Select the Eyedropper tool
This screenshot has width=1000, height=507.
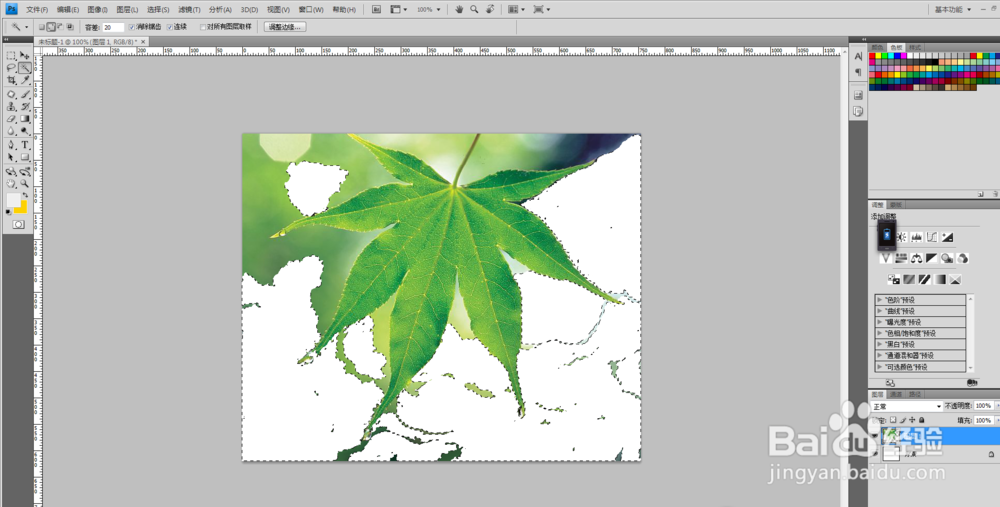click(x=25, y=80)
